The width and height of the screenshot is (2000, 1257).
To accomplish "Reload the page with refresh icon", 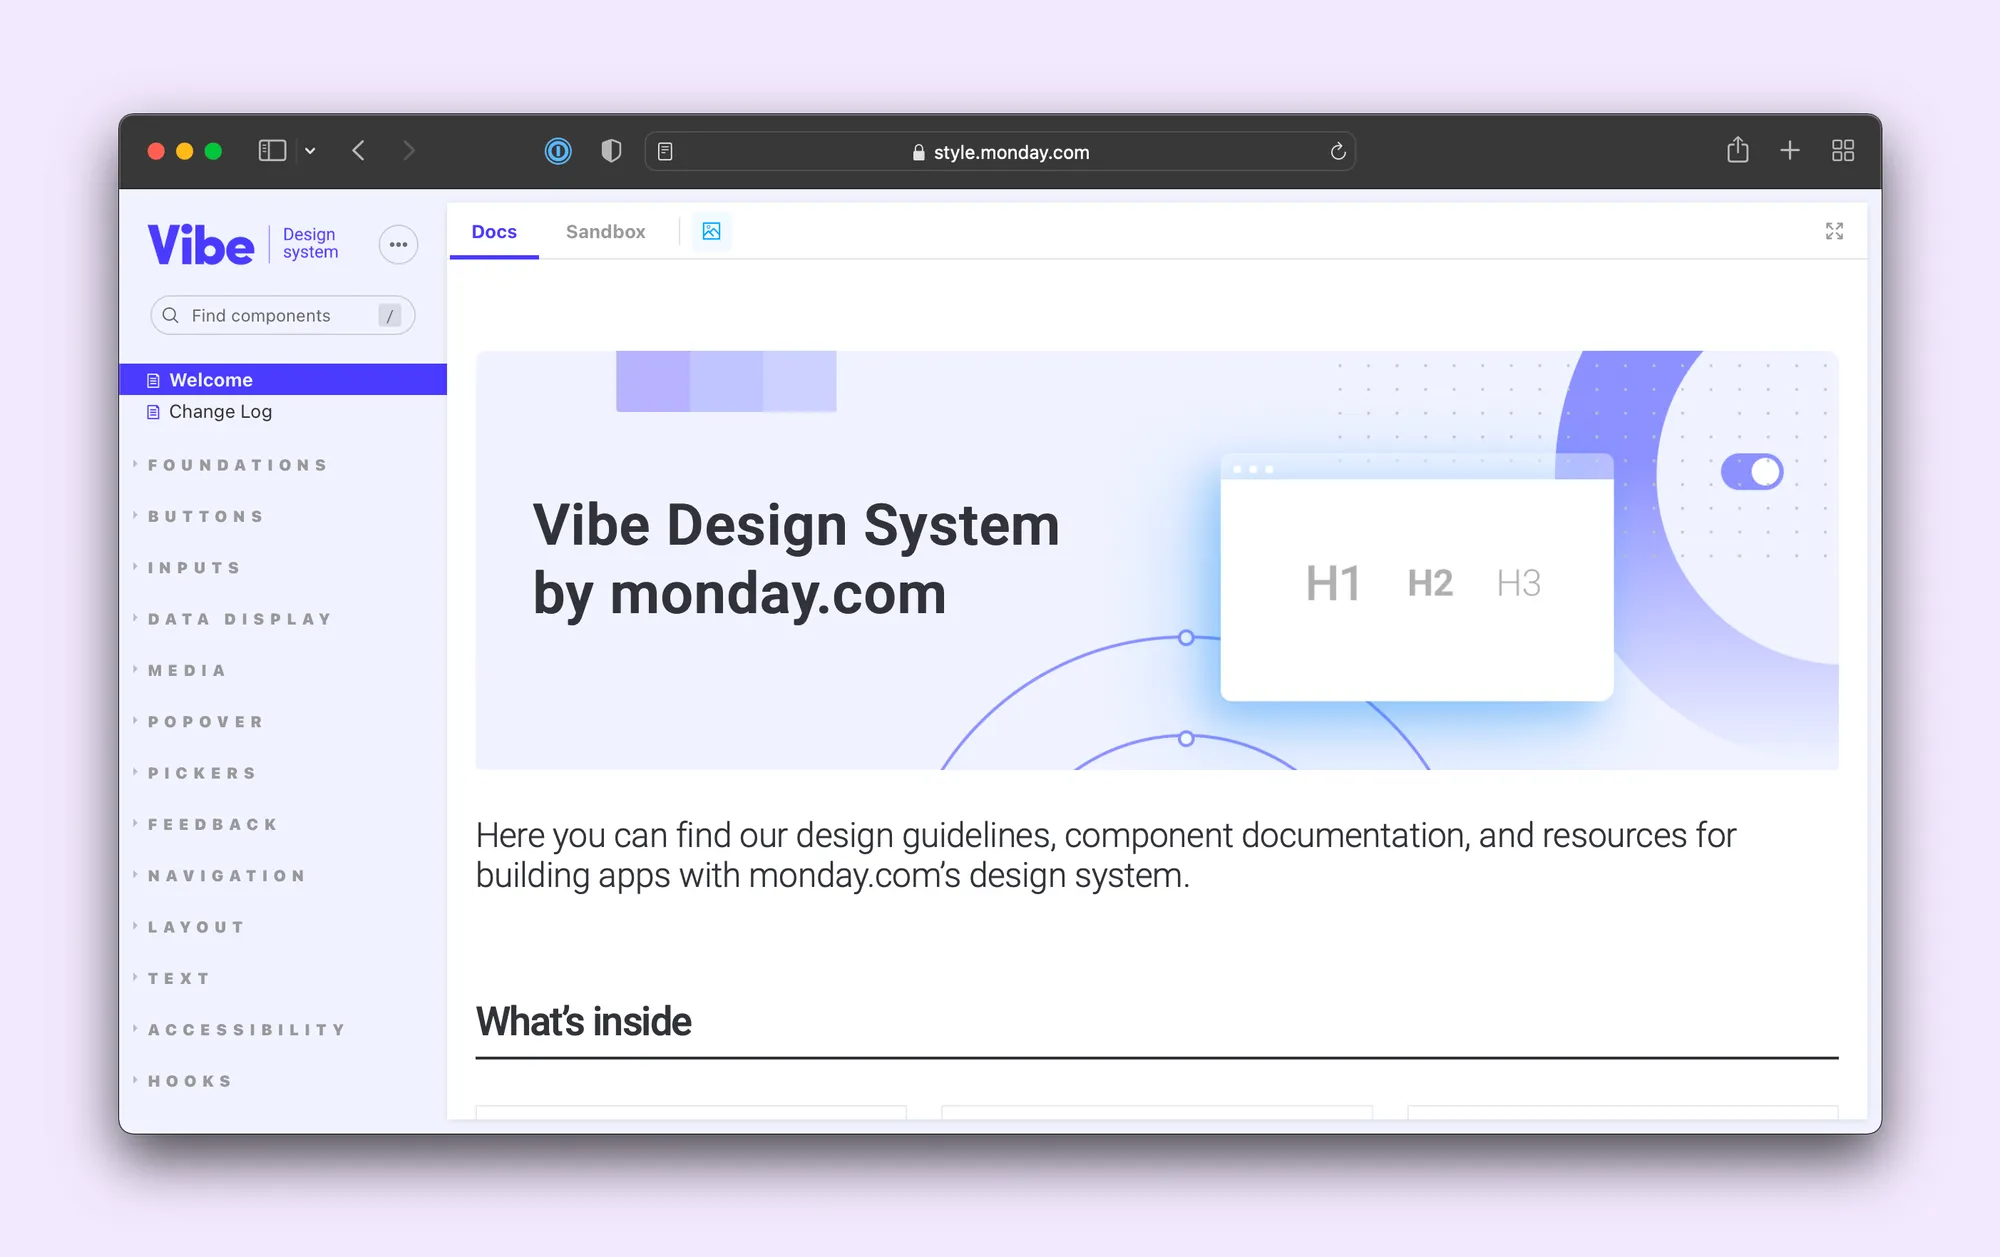I will pos(1338,152).
